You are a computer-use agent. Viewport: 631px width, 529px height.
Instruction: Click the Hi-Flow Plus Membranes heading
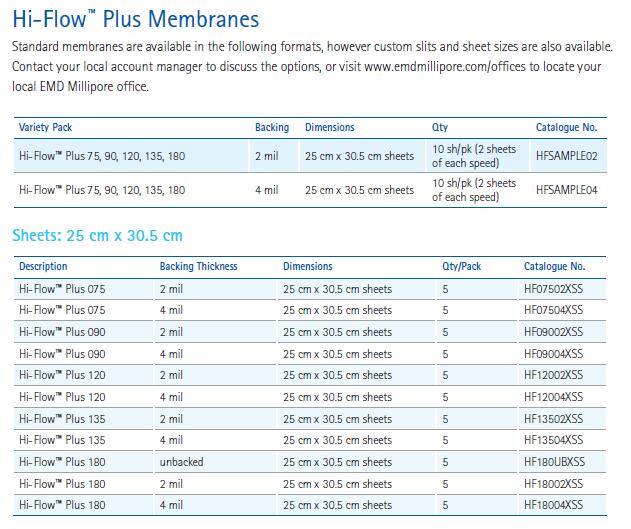point(136,19)
